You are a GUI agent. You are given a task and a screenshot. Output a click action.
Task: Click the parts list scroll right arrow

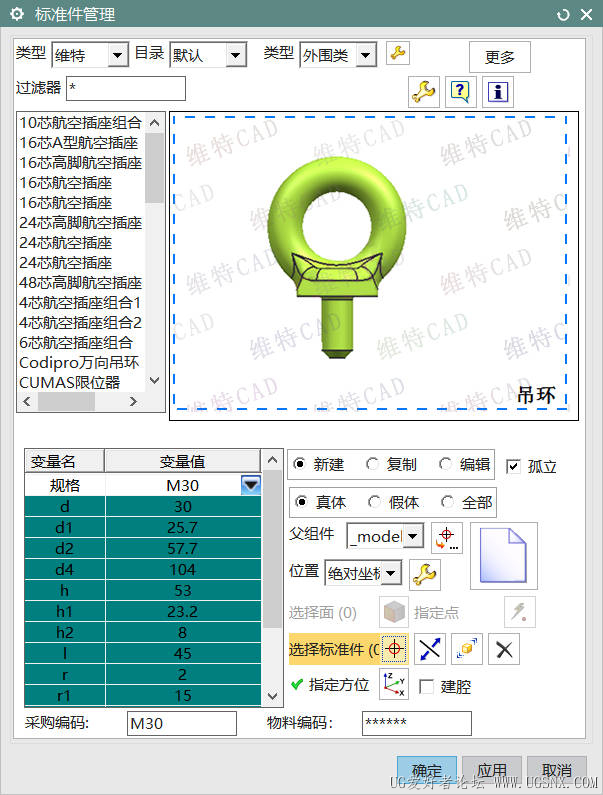pyautogui.click(x=133, y=402)
